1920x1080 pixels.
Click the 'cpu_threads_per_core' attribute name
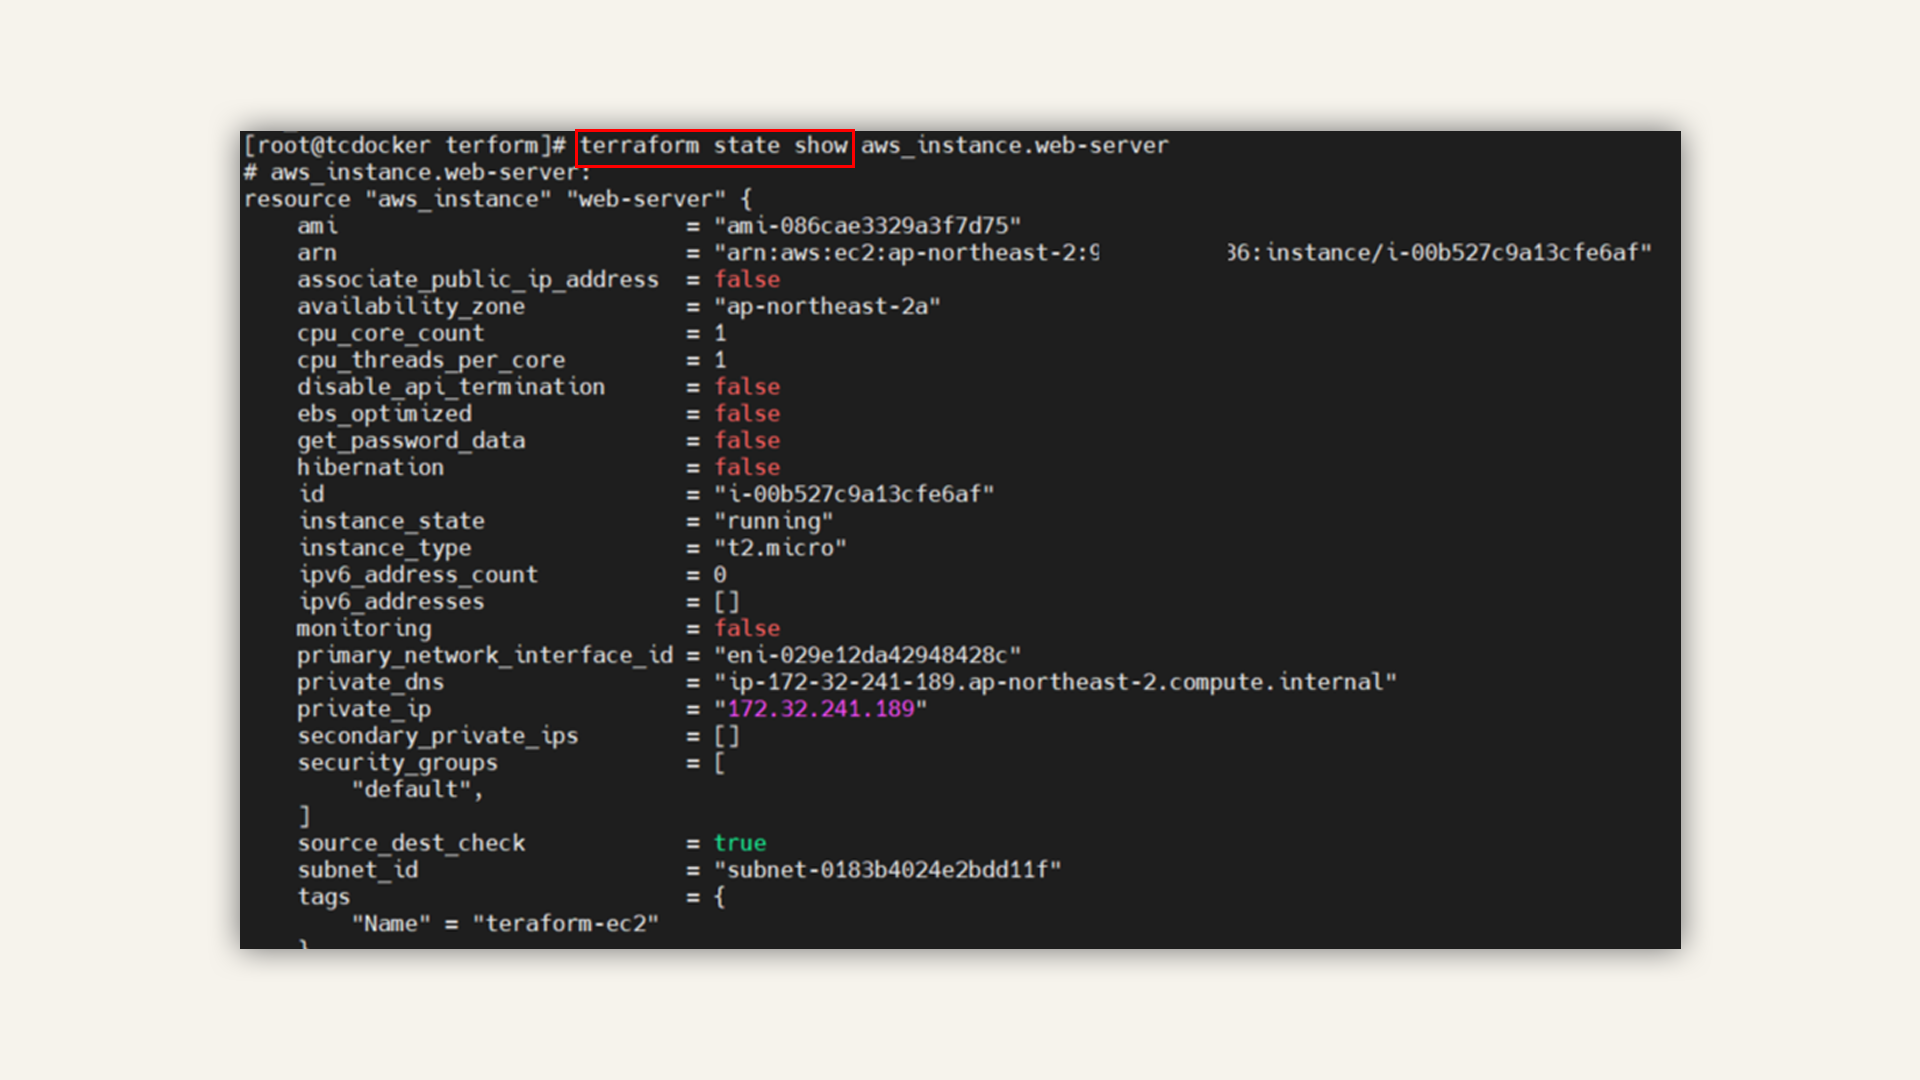[x=430, y=360]
